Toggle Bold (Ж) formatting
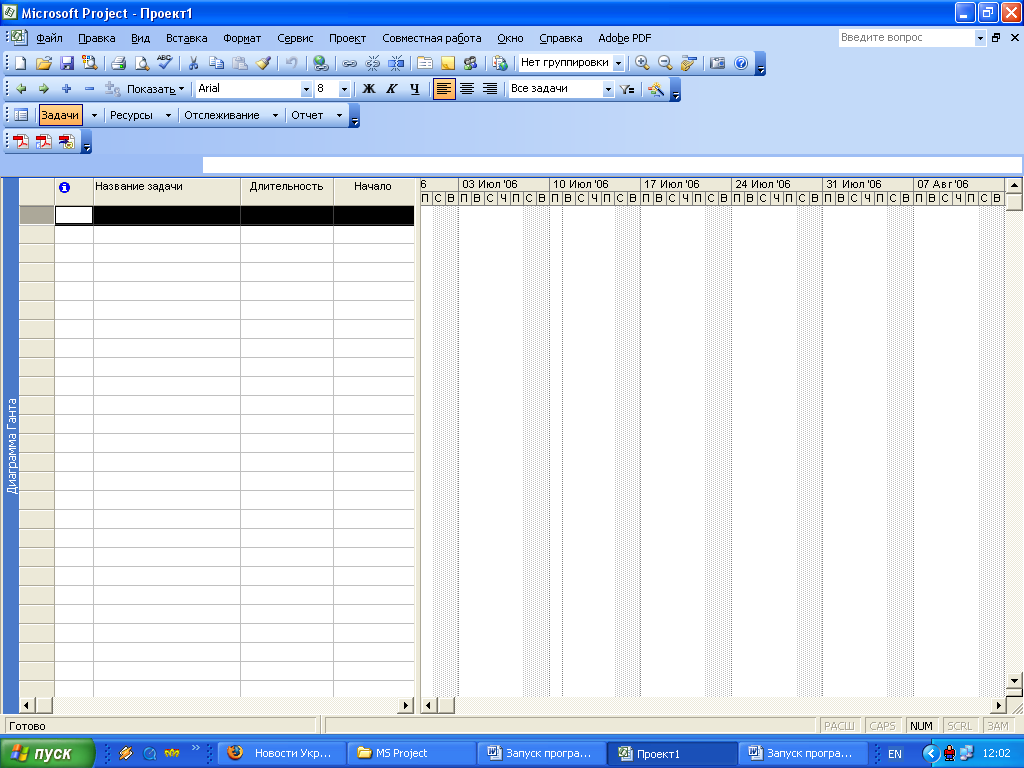The width and height of the screenshot is (1024, 768). pos(369,89)
